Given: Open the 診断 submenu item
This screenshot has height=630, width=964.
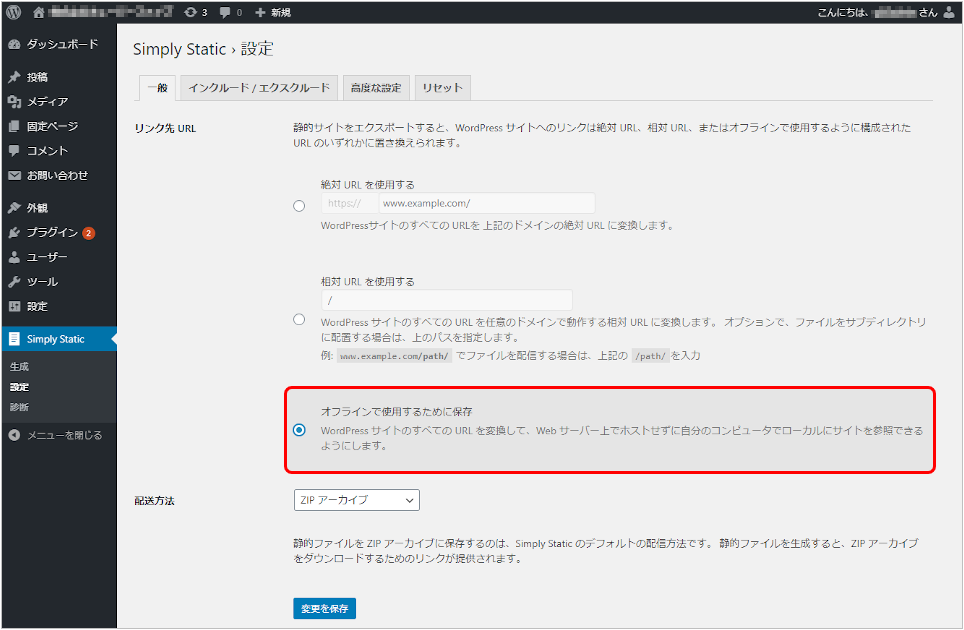Looking at the screenshot, I should 19,407.
